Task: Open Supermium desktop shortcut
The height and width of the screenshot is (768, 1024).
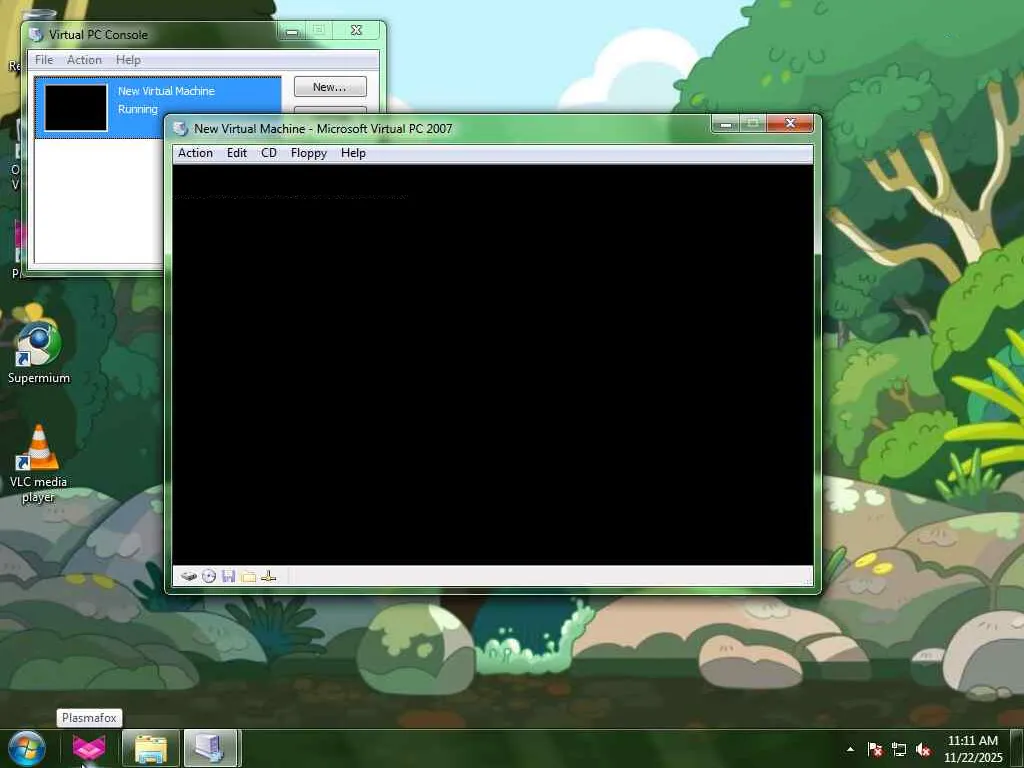Action: [39, 352]
